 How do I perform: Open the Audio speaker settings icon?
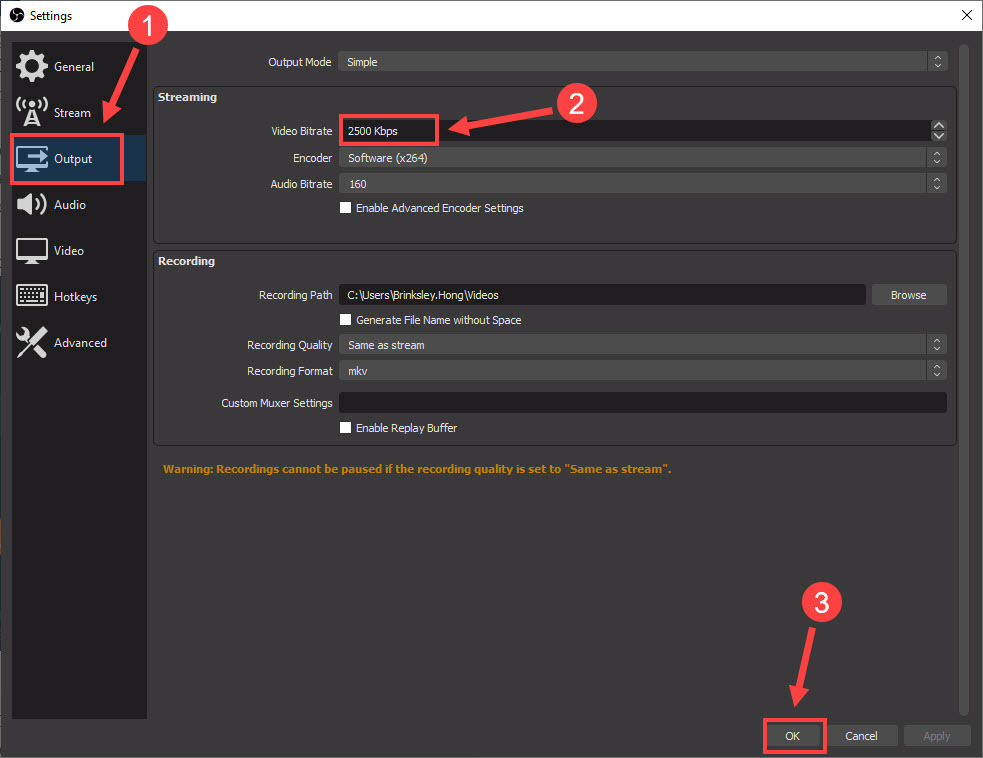(x=31, y=204)
